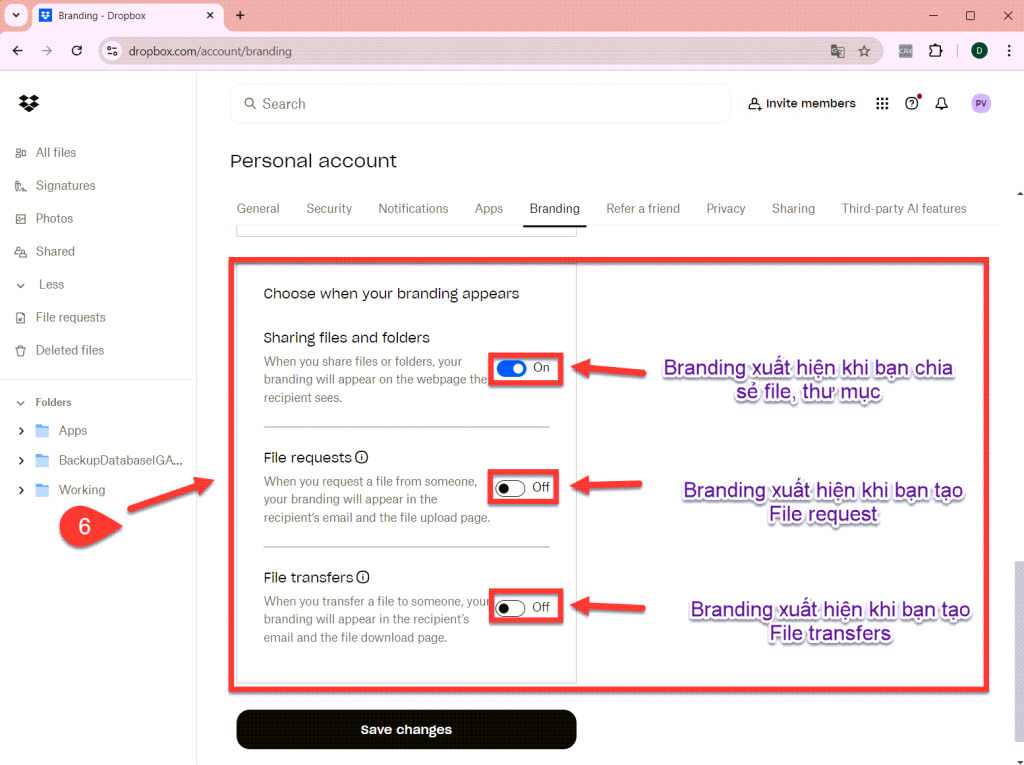The image size is (1024, 765).
Task: Switch to the Privacy tab
Action: (x=726, y=208)
